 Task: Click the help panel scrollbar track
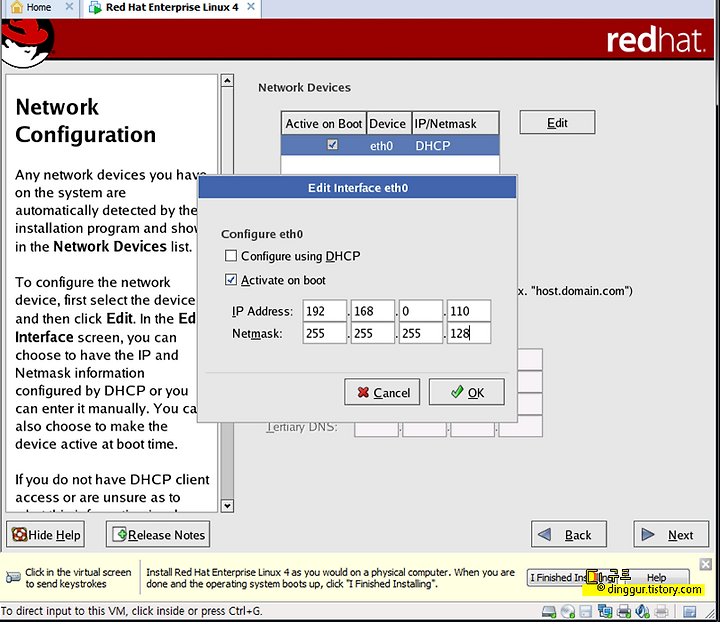227,459
